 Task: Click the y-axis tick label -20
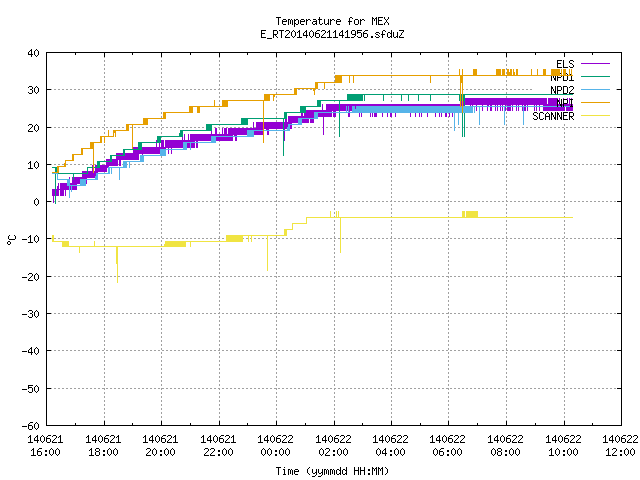pos(31,277)
